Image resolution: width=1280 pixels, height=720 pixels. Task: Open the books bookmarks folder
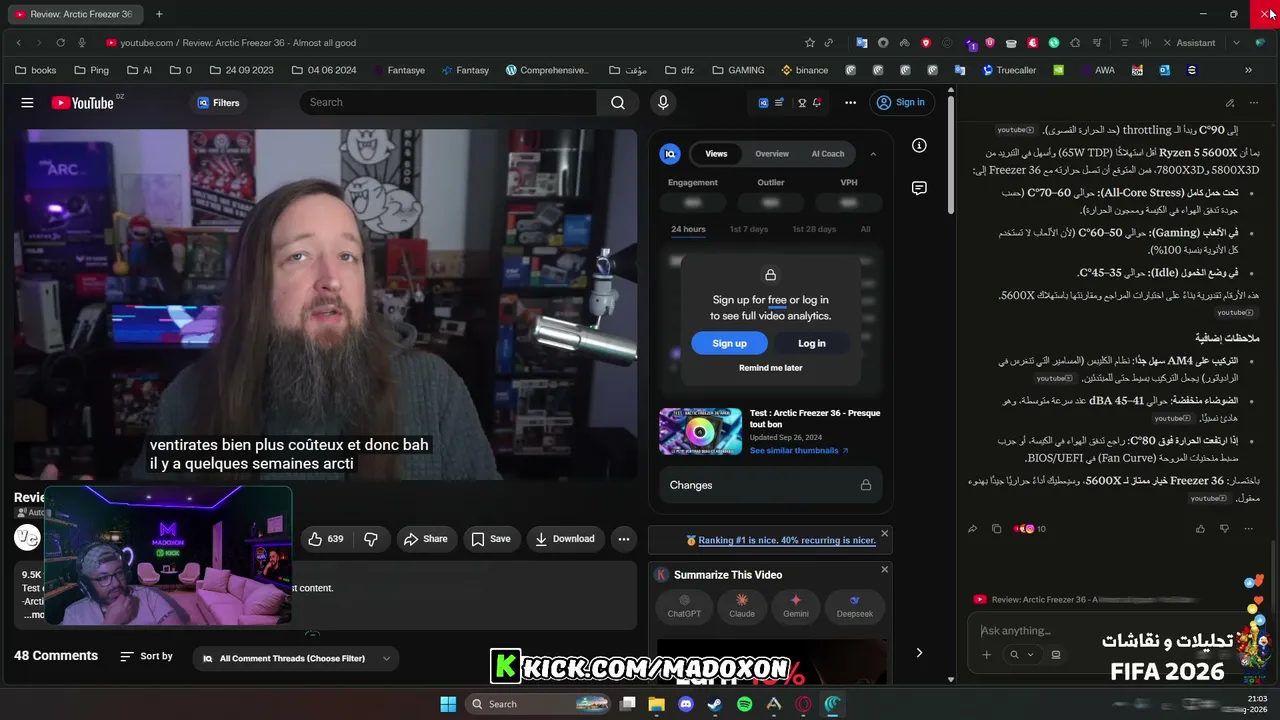36,70
